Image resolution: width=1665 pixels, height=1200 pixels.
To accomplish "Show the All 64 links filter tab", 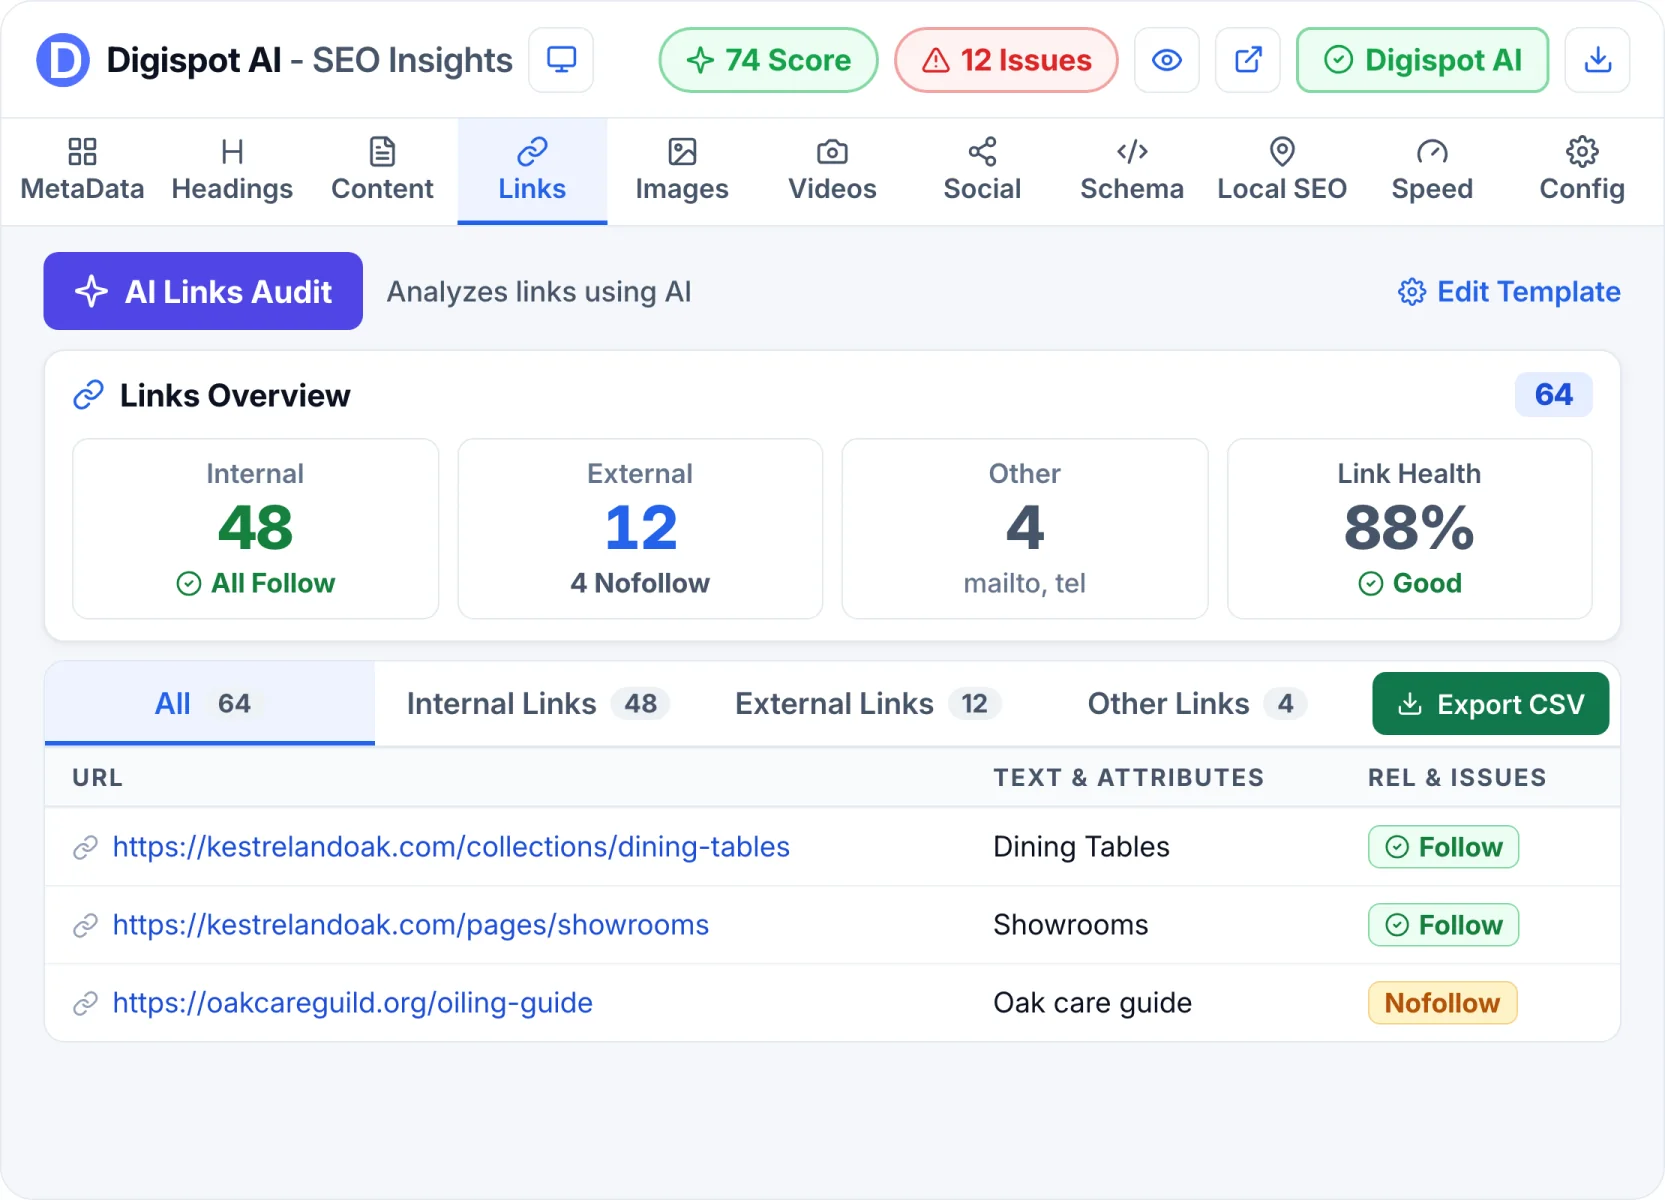I will coord(210,704).
